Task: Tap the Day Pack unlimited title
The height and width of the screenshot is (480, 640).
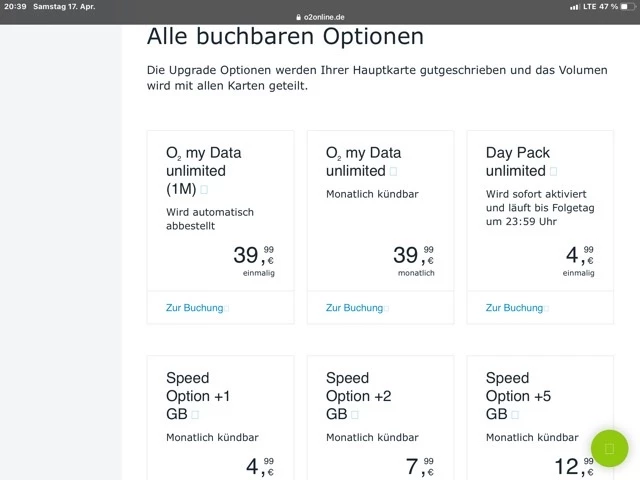Action: tap(517, 161)
